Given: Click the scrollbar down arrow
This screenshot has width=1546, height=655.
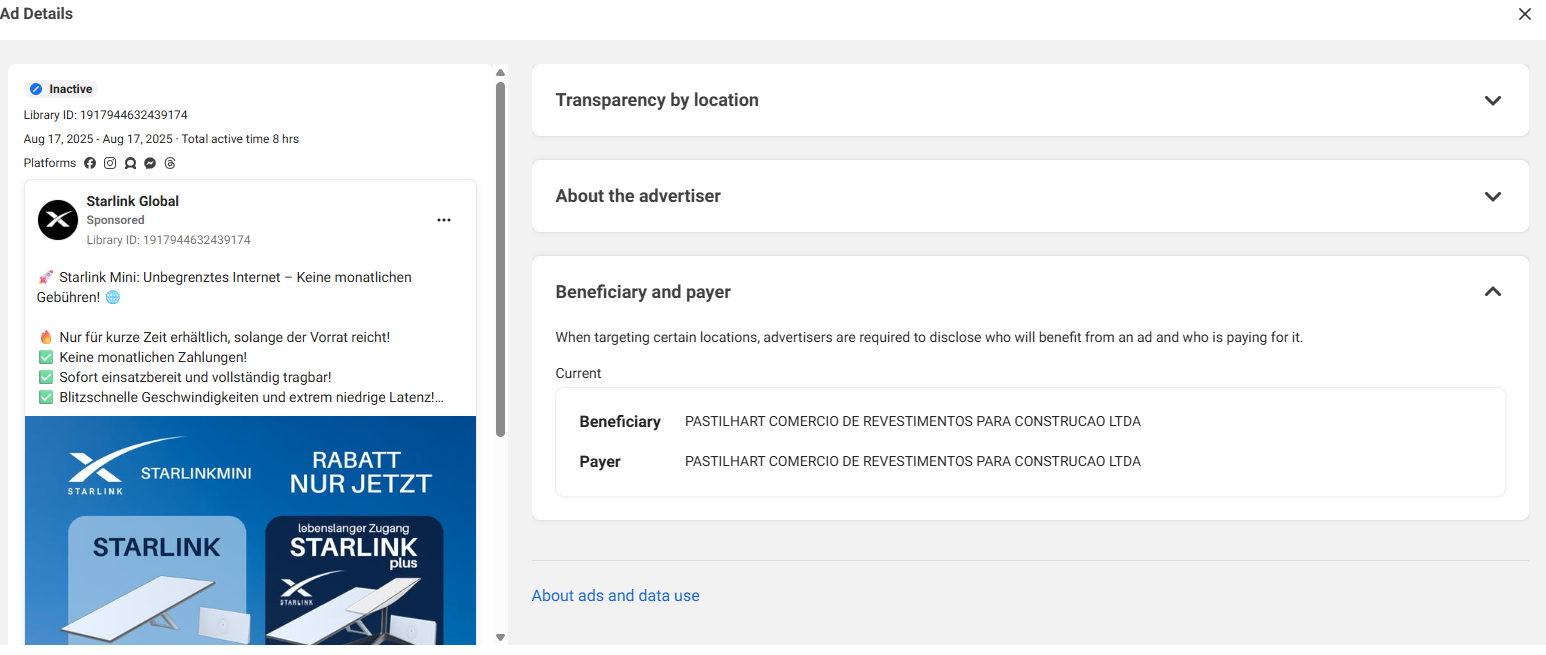Looking at the screenshot, I should [x=500, y=637].
